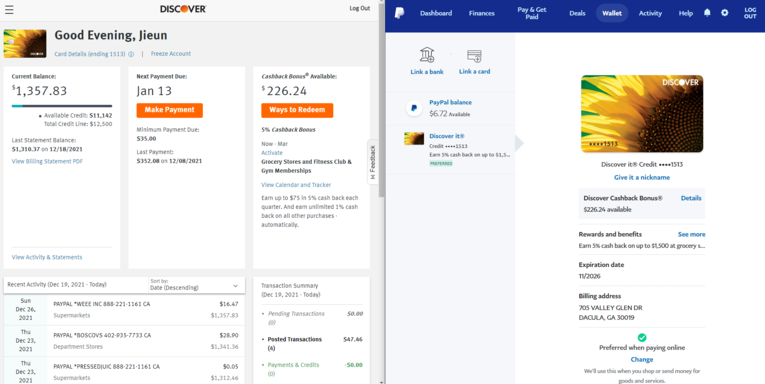Viewport: 765px width, 384px height.
Task: Click green Preferred checkmark icon
Action: 642,337
